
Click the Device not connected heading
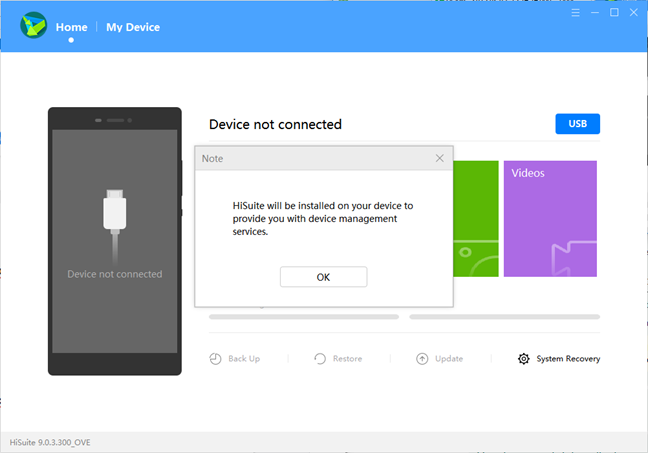point(275,124)
